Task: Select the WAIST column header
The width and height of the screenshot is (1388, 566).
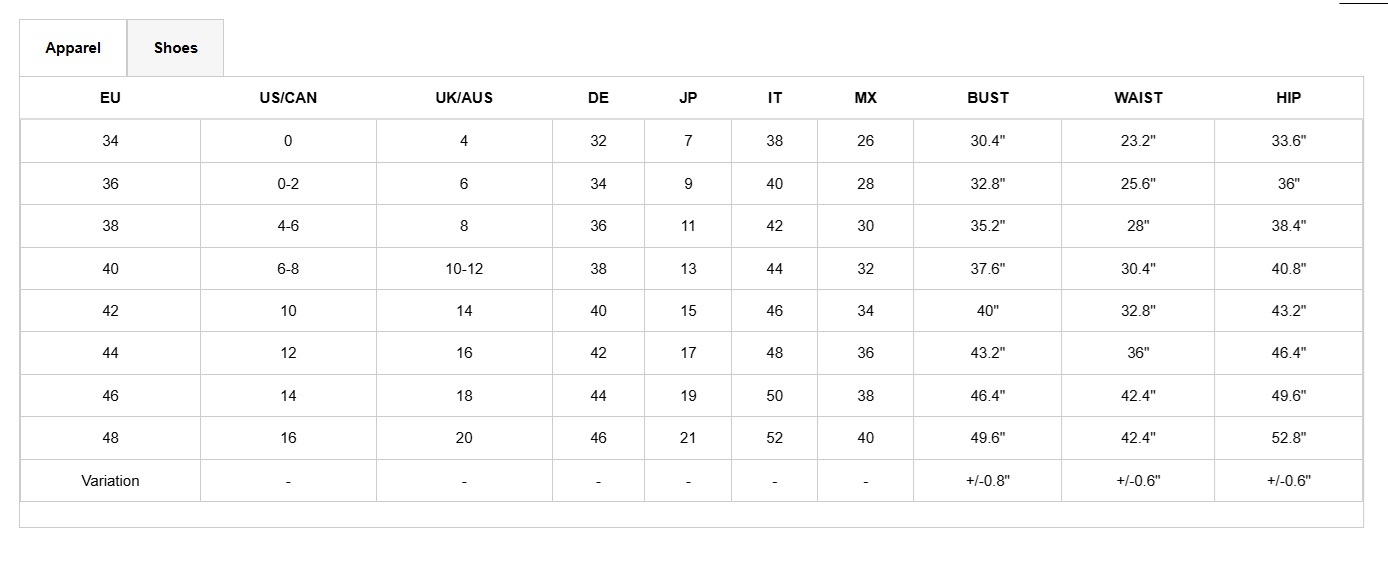Action: click(1138, 98)
